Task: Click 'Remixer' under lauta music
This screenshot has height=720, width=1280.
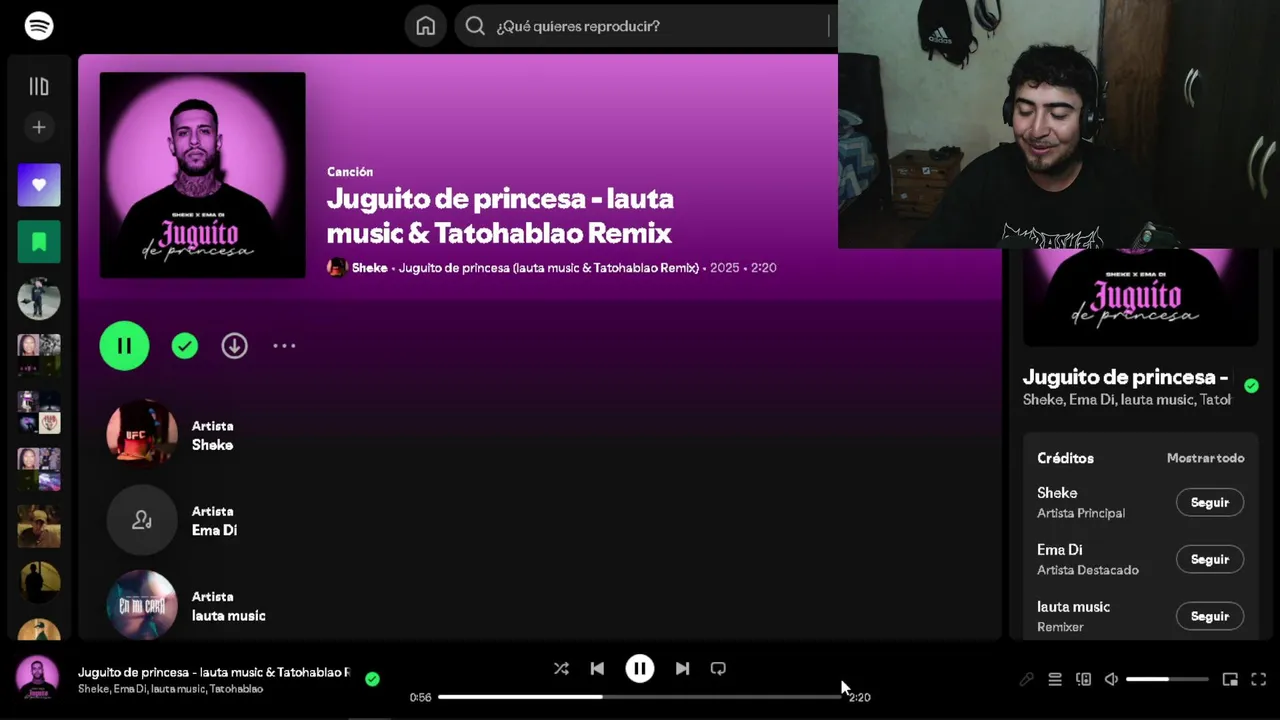Action: 1060,627
